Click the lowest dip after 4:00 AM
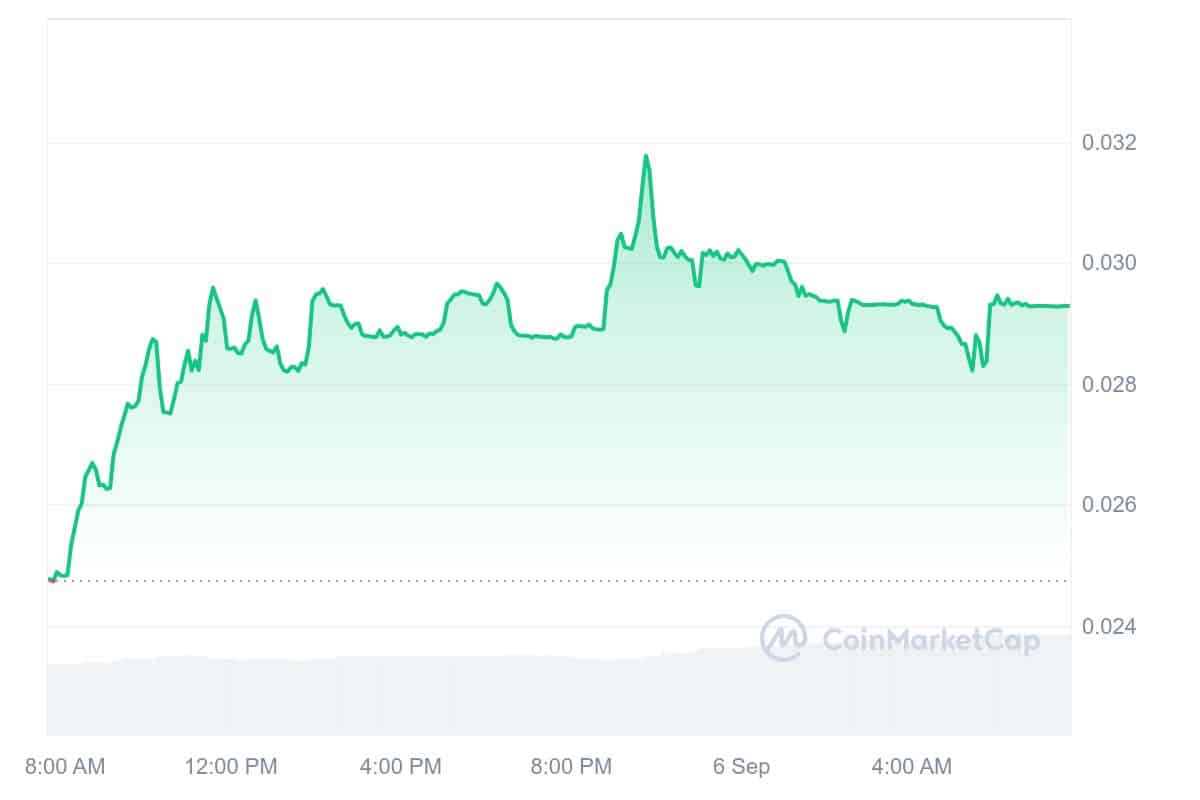Screen dimensions: 1200x800 [x=972, y=370]
